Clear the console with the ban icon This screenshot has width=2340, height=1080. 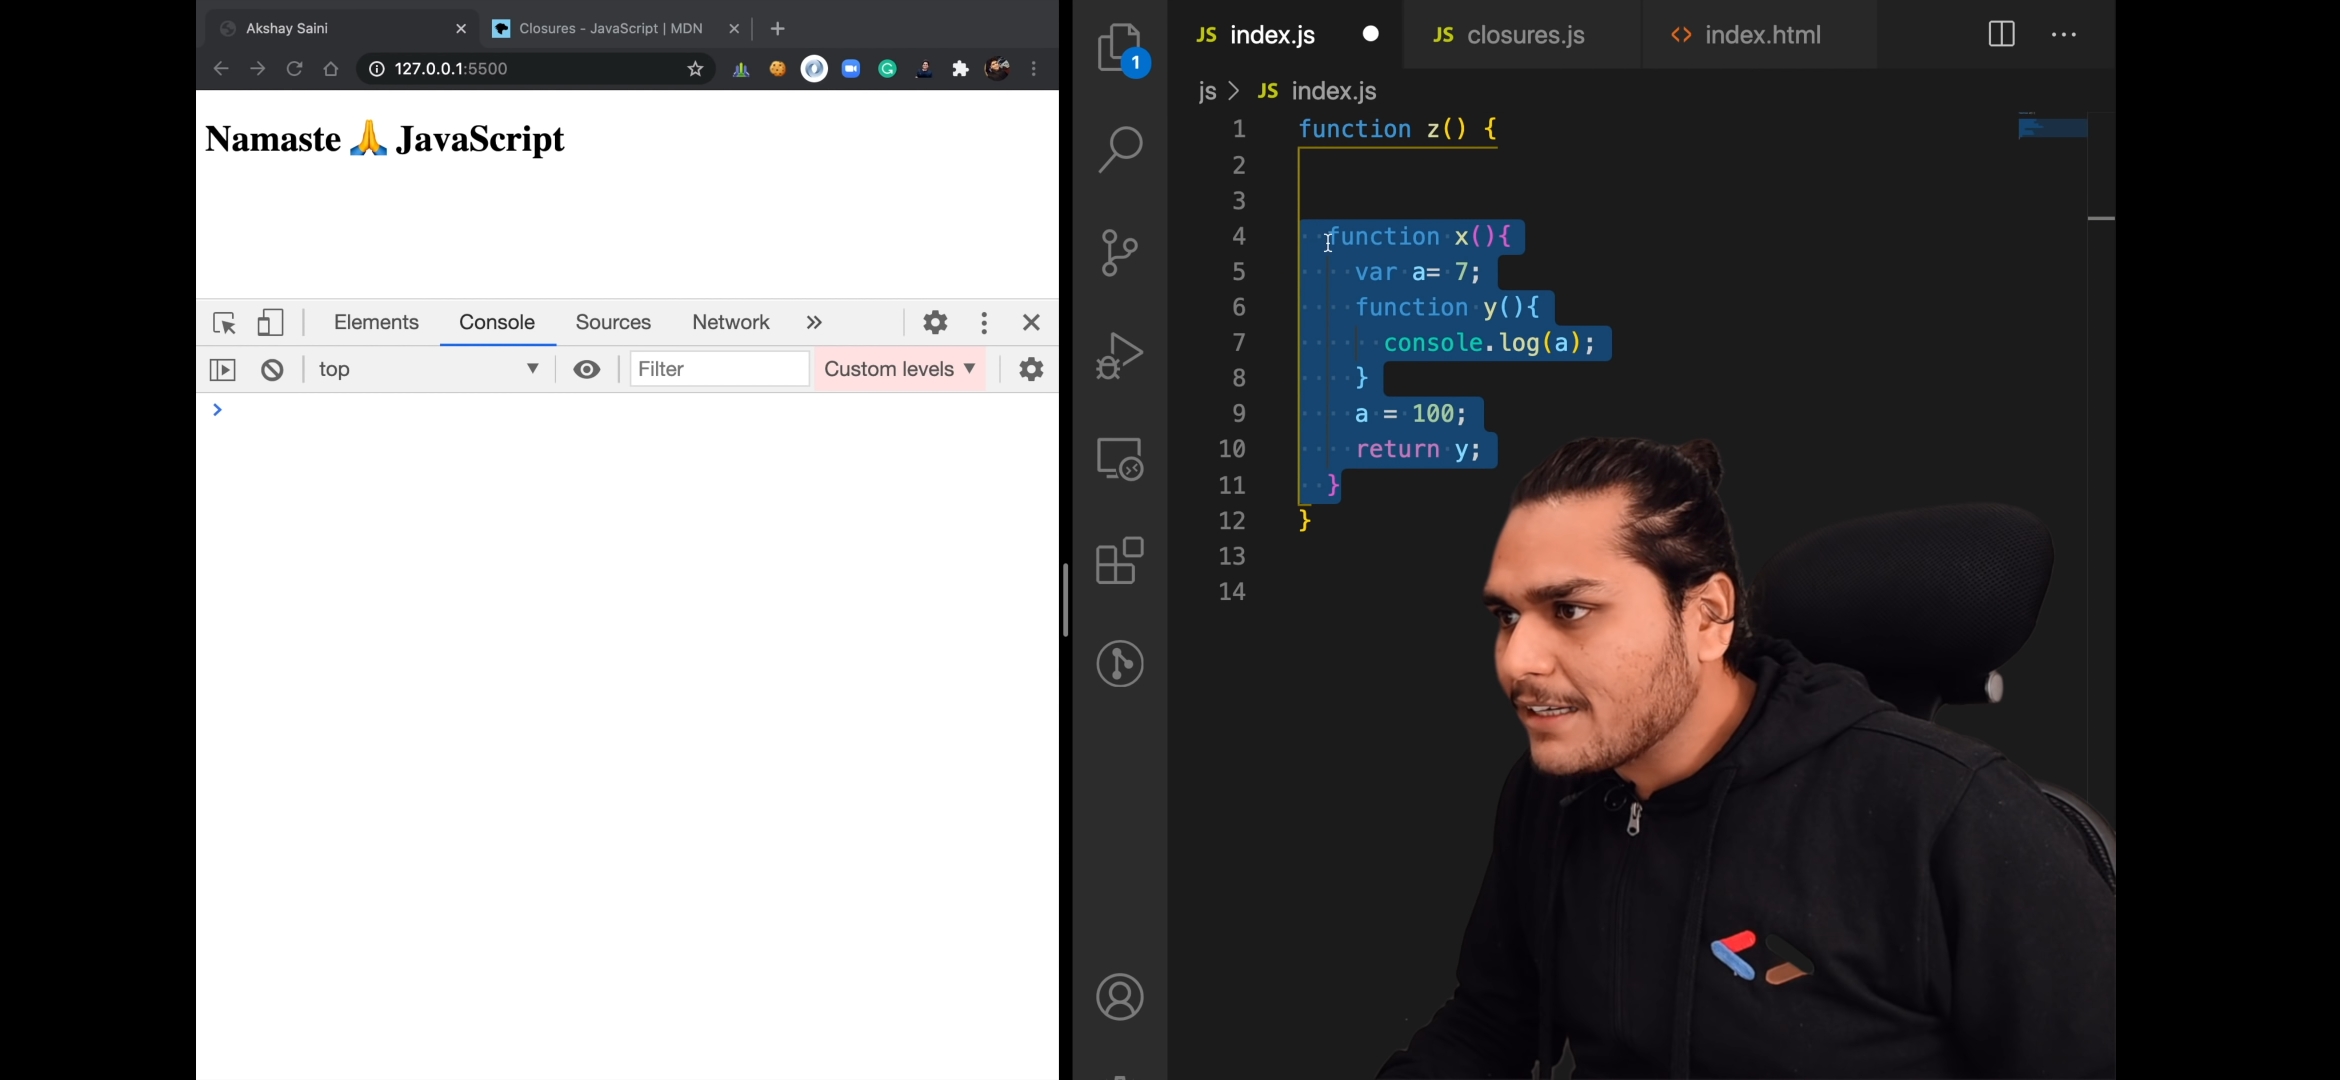point(272,370)
